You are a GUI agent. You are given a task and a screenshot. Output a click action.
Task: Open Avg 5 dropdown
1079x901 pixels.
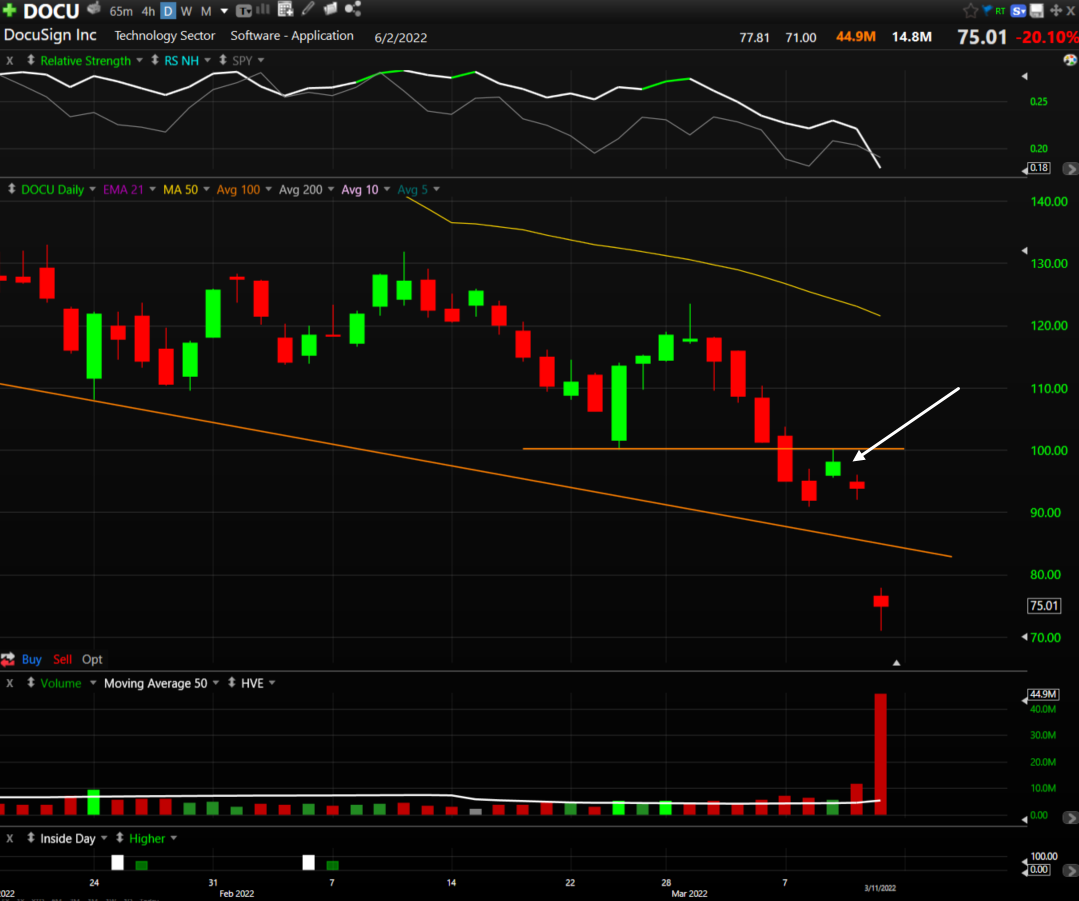click(x=436, y=189)
